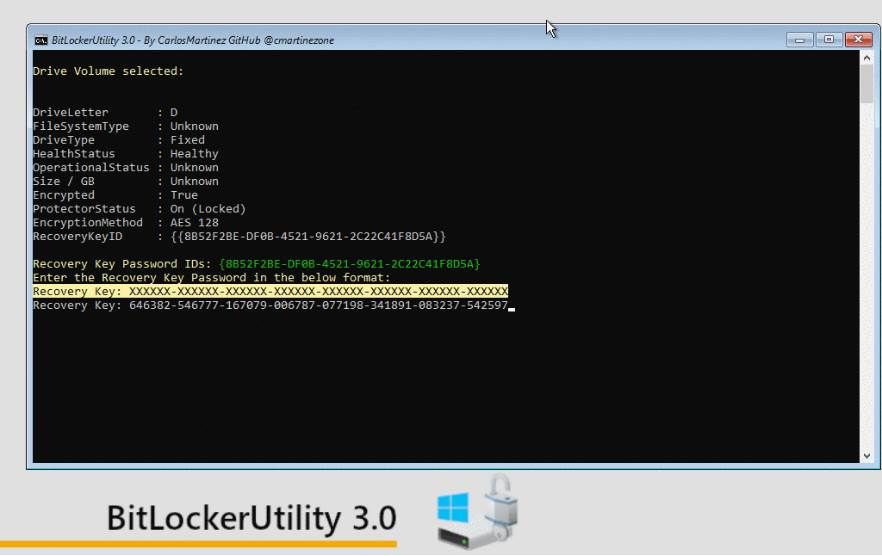Click the ProtectorStatus On (Locked) line
The height and width of the screenshot is (556, 882).
(x=140, y=209)
